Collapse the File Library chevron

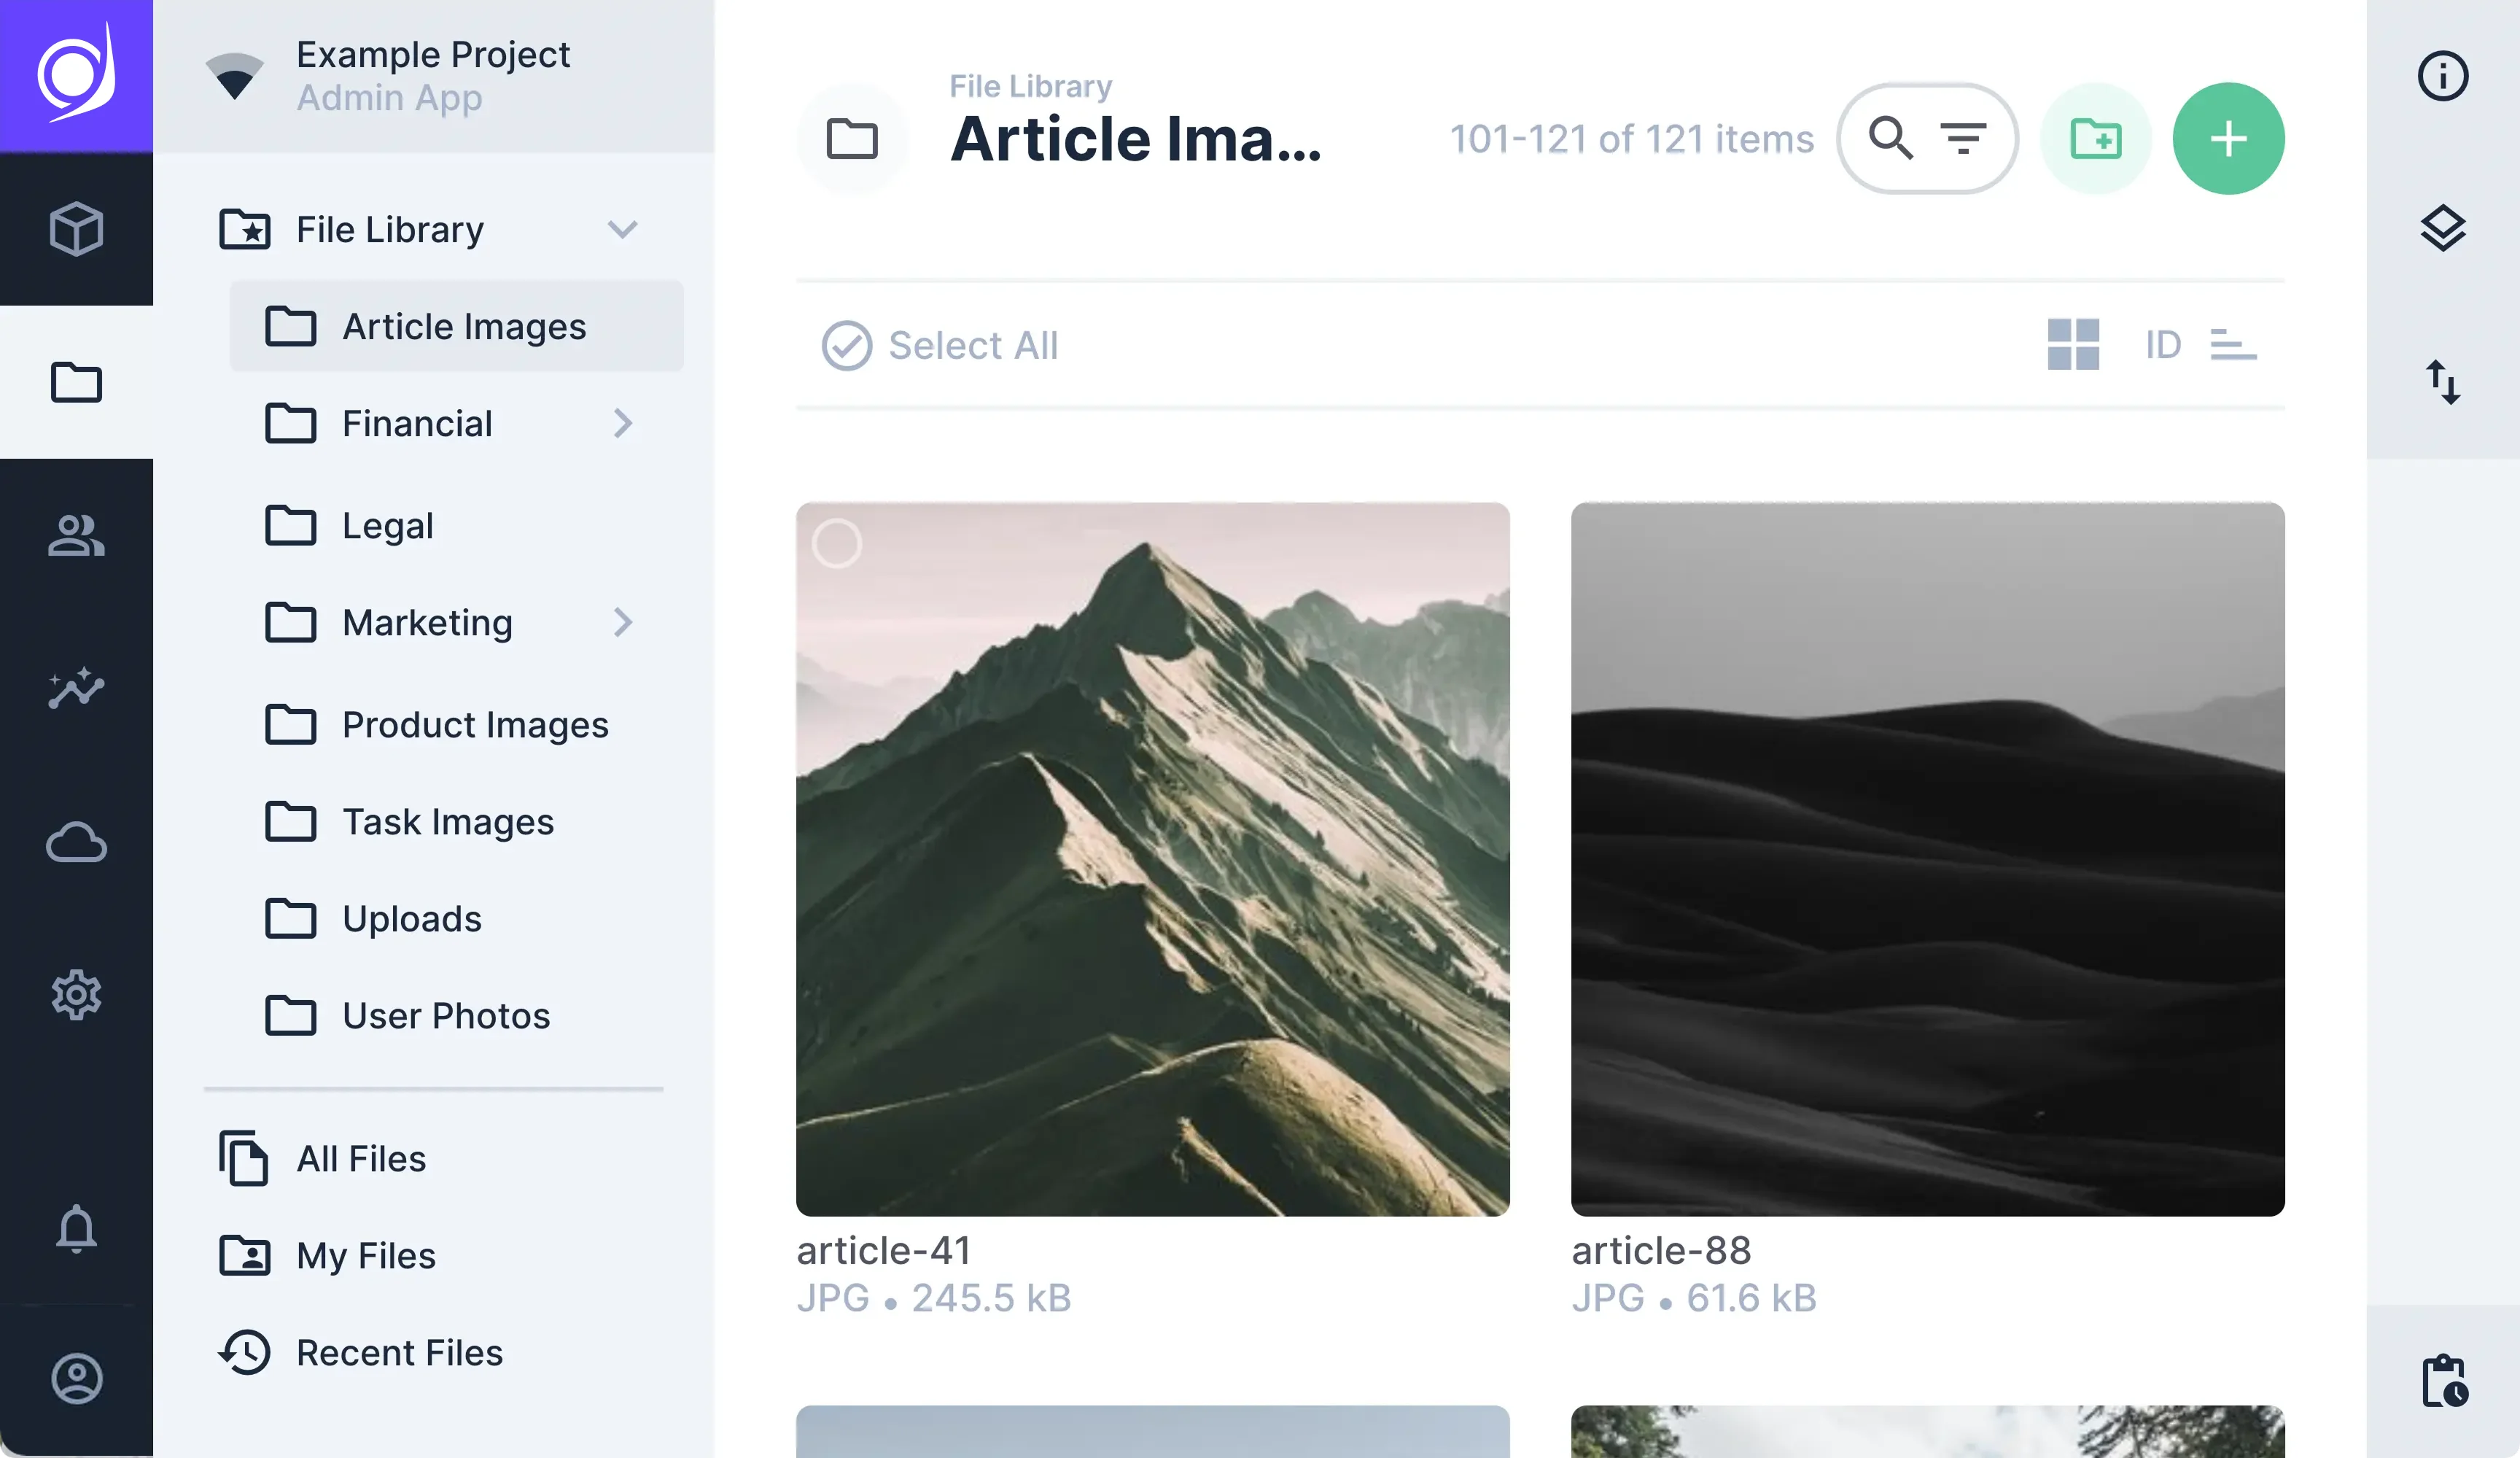(622, 229)
